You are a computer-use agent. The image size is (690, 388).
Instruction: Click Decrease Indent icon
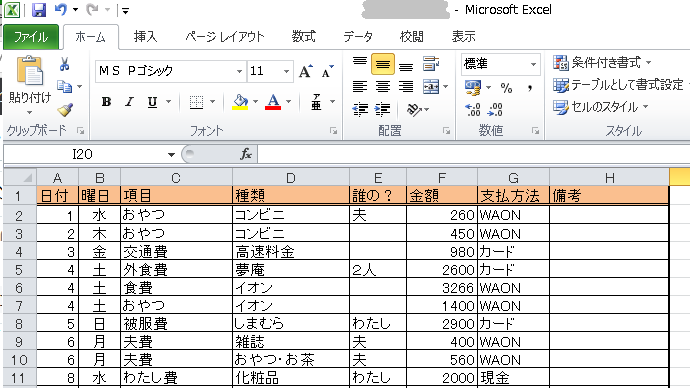point(360,109)
